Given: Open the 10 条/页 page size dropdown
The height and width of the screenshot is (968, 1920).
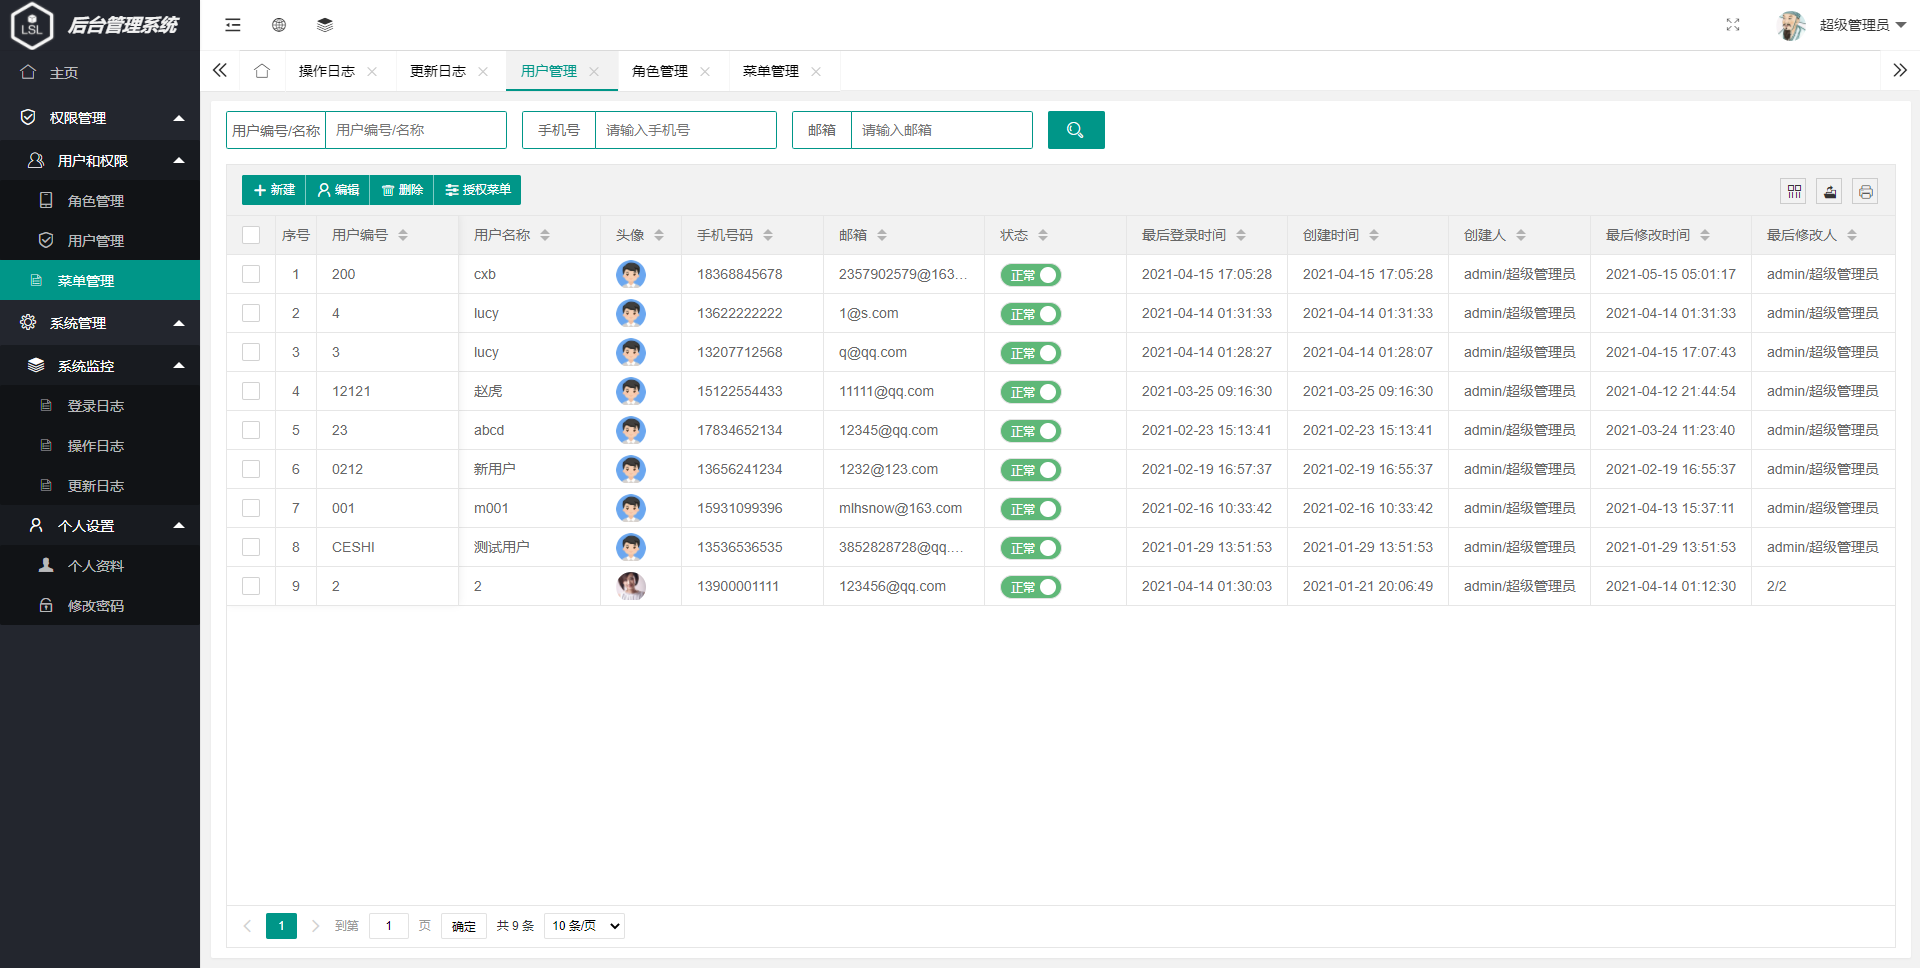Looking at the screenshot, I should coord(584,925).
